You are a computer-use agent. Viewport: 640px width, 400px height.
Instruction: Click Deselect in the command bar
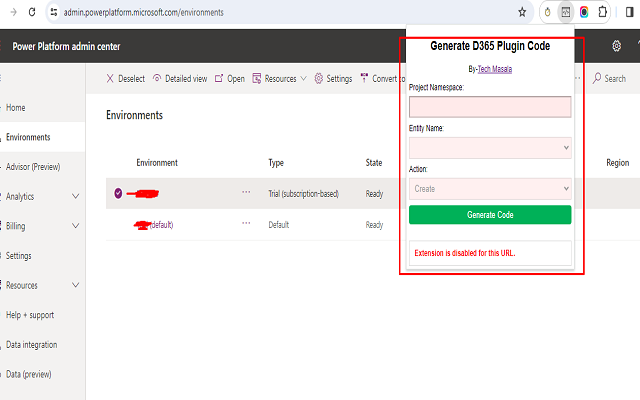125,78
